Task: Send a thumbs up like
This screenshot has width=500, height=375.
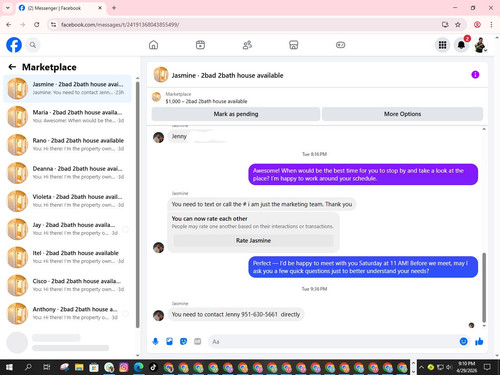Action: tap(479, 341)
